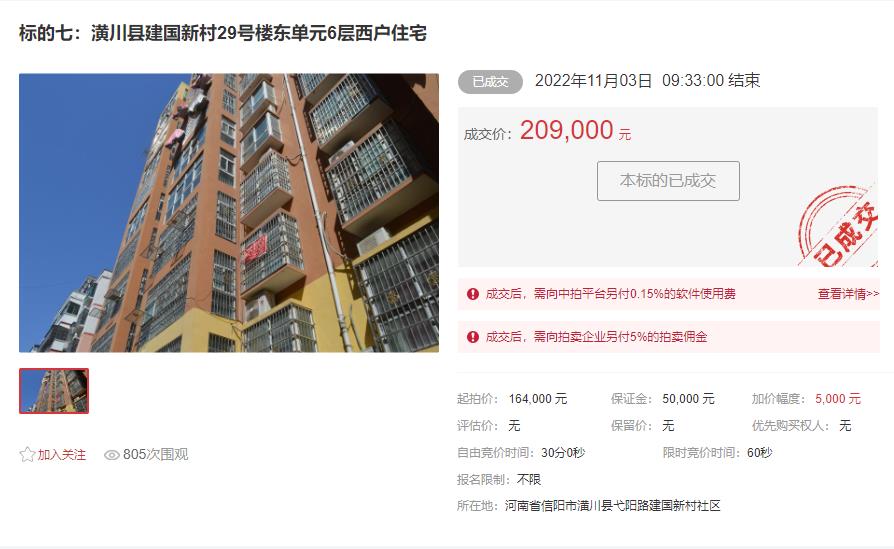Click the 所在地 address 河南省信阳市潢川县

coord(612,506)
